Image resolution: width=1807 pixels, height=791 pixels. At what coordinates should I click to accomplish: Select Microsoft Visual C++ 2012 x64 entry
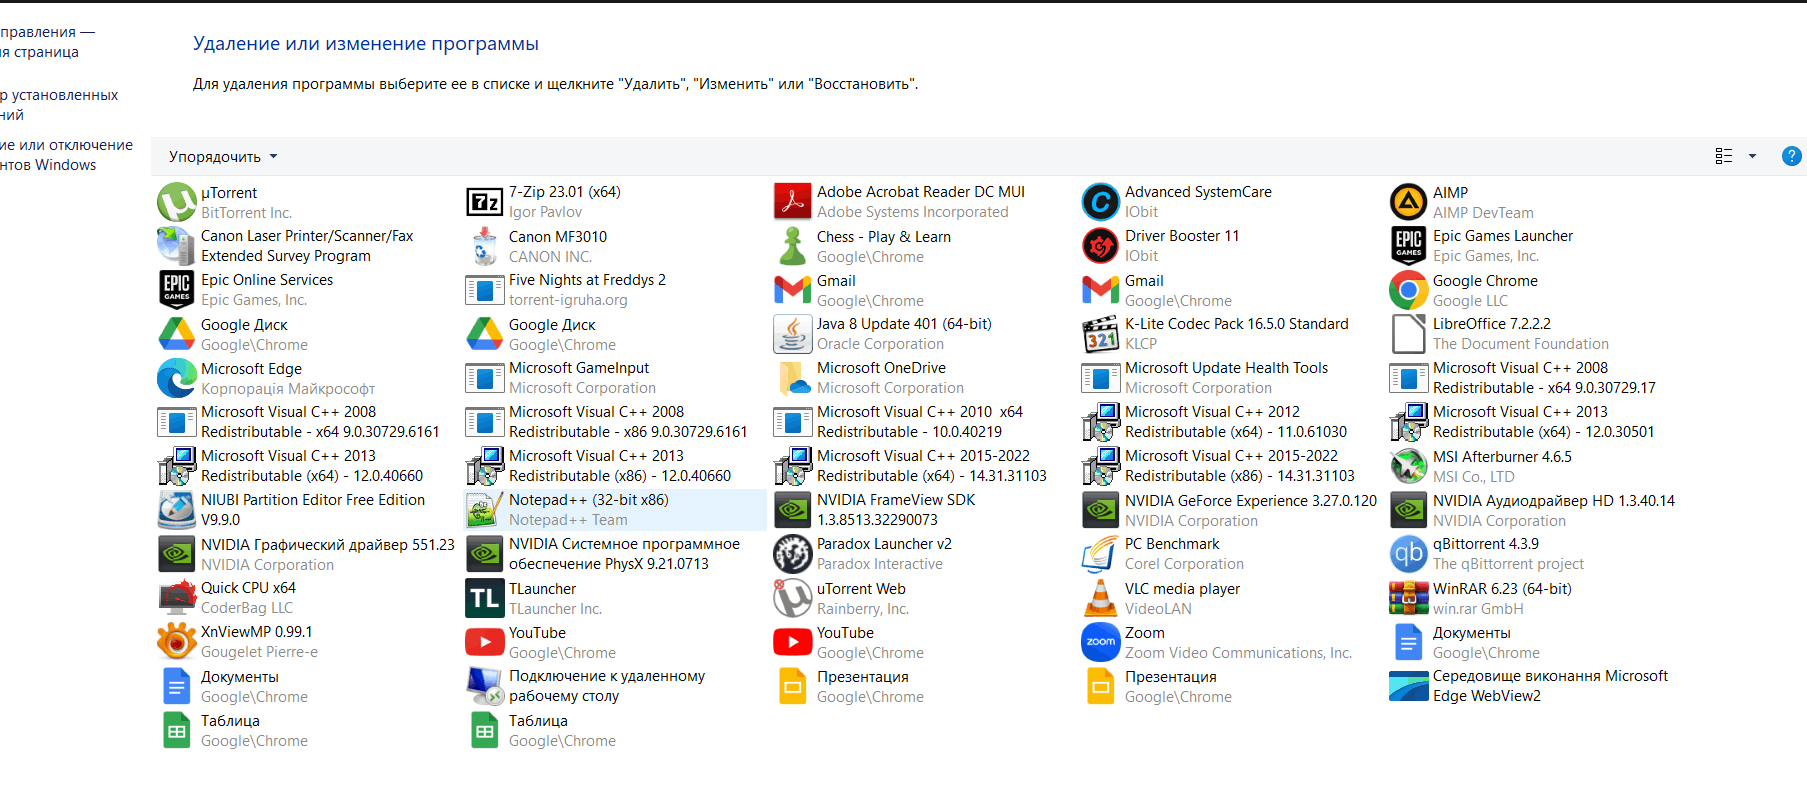click(1229, 422)
